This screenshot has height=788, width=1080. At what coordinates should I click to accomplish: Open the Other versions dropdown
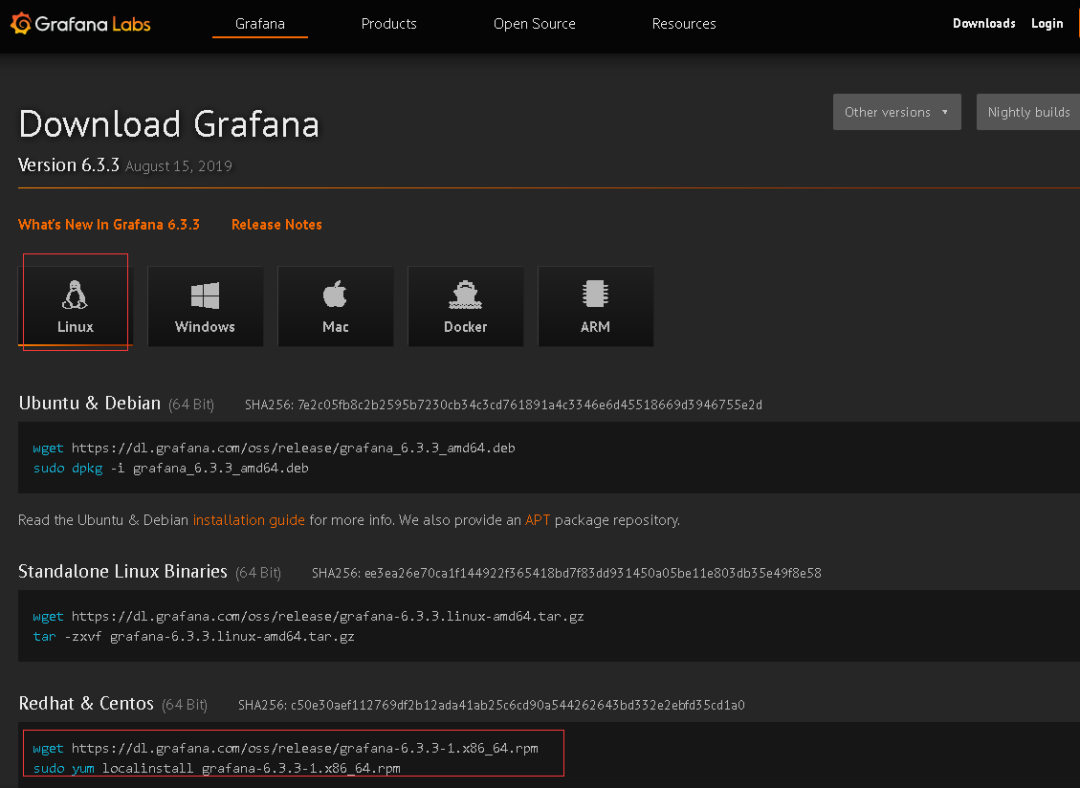point(896,112)
